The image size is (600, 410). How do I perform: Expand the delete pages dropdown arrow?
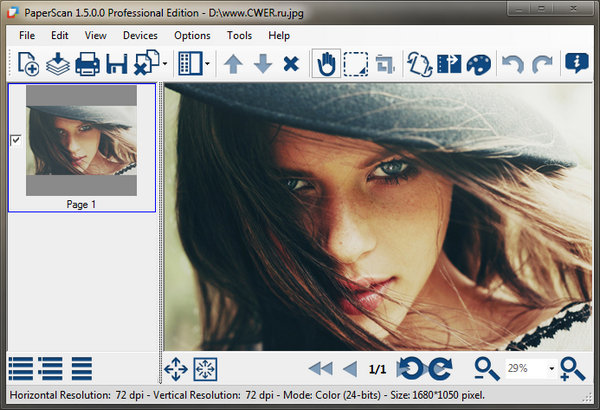[165, 64]
